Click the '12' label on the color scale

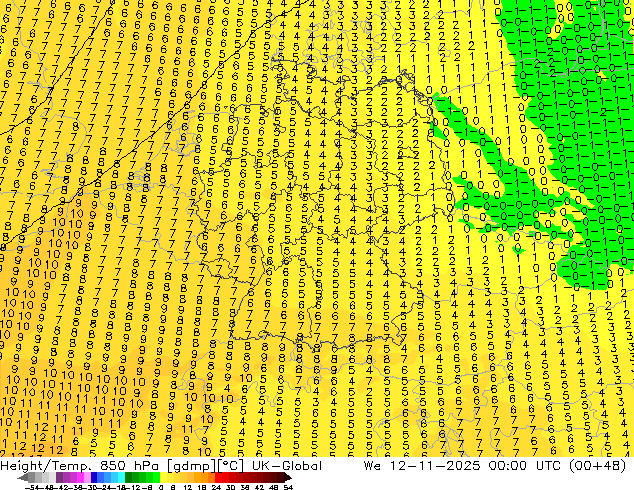[188, 488]
